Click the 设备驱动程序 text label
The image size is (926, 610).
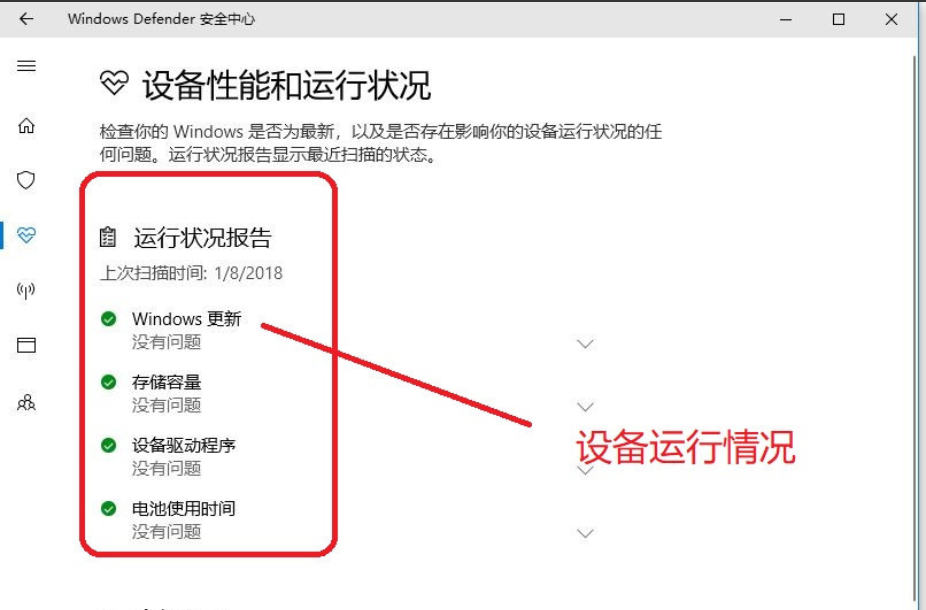(186, 445)
